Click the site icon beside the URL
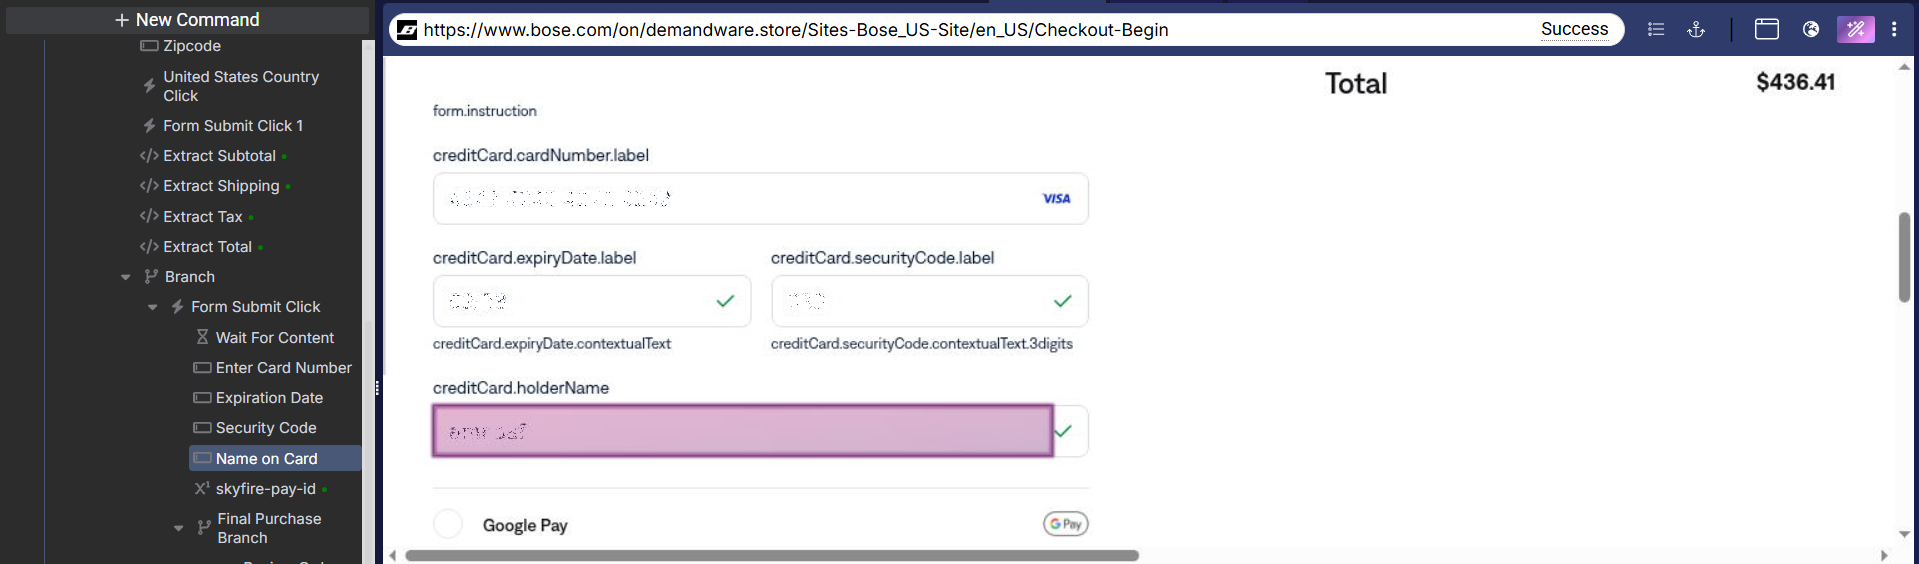Viewport: 1919px width, 564px height. click(407, 30)
